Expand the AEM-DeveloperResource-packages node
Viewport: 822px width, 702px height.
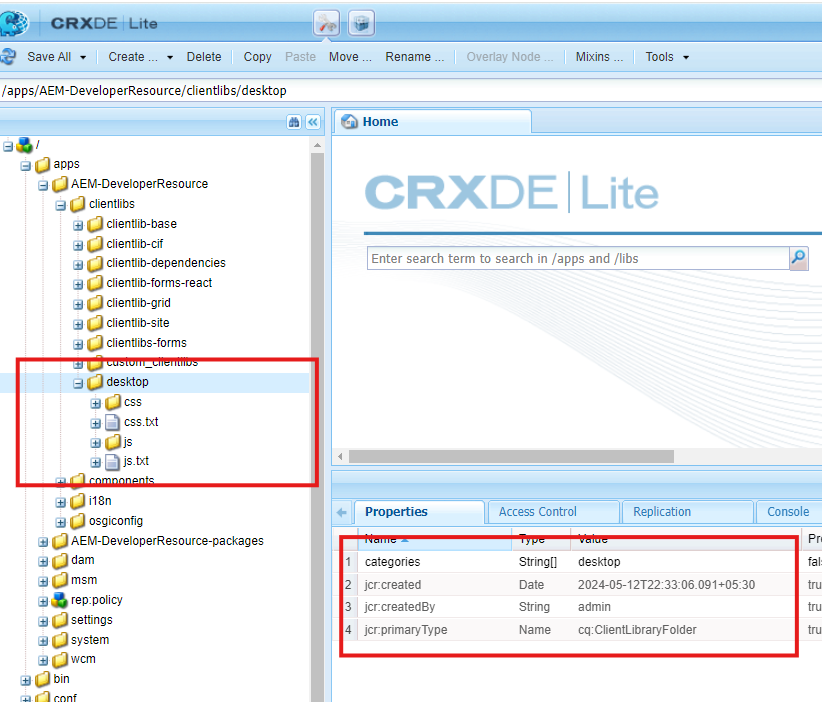tap(43, 541)
